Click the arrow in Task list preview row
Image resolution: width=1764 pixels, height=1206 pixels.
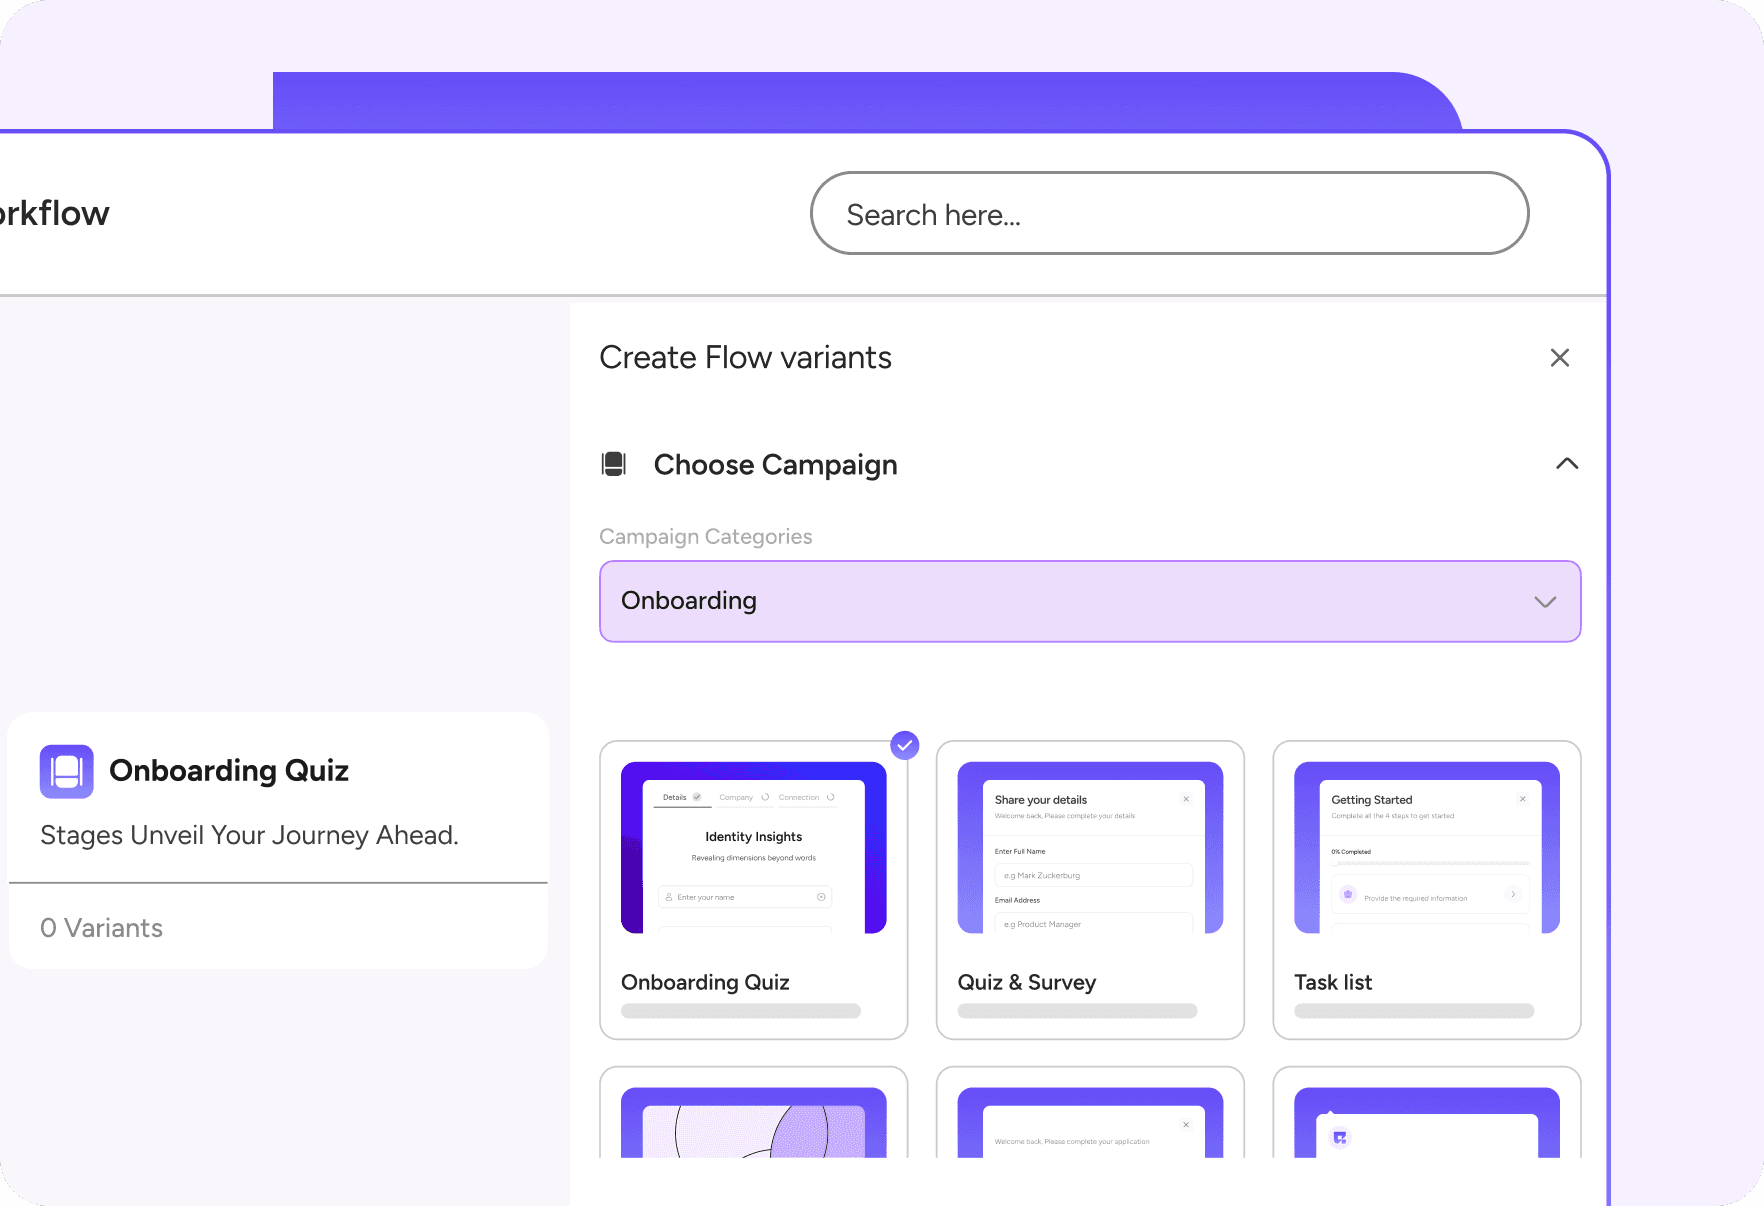click(1513, 894)
